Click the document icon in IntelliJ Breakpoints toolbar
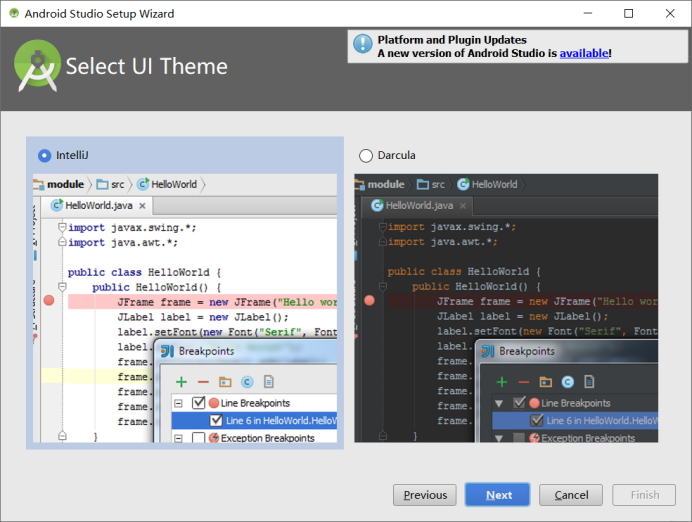The width and height of the screenshot is (692, 522). tap(269, 382)
